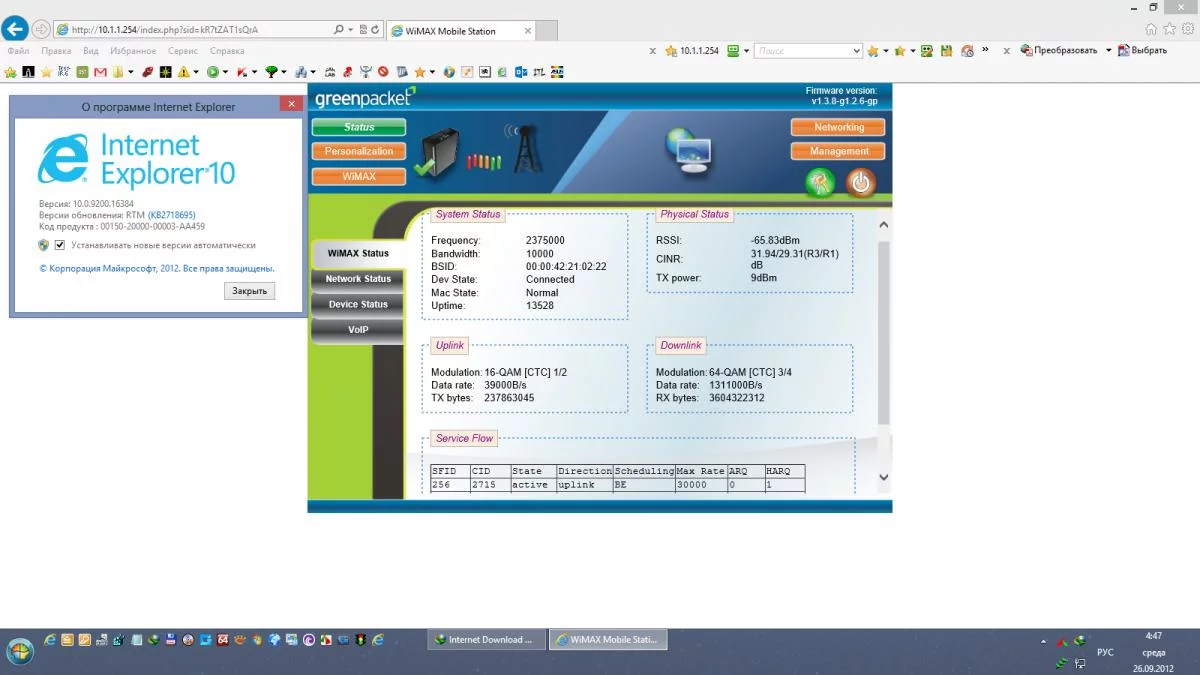Viewport: 1200px width, 675px height.
Task: Open the Справка menu
Action: click(228, 50)
